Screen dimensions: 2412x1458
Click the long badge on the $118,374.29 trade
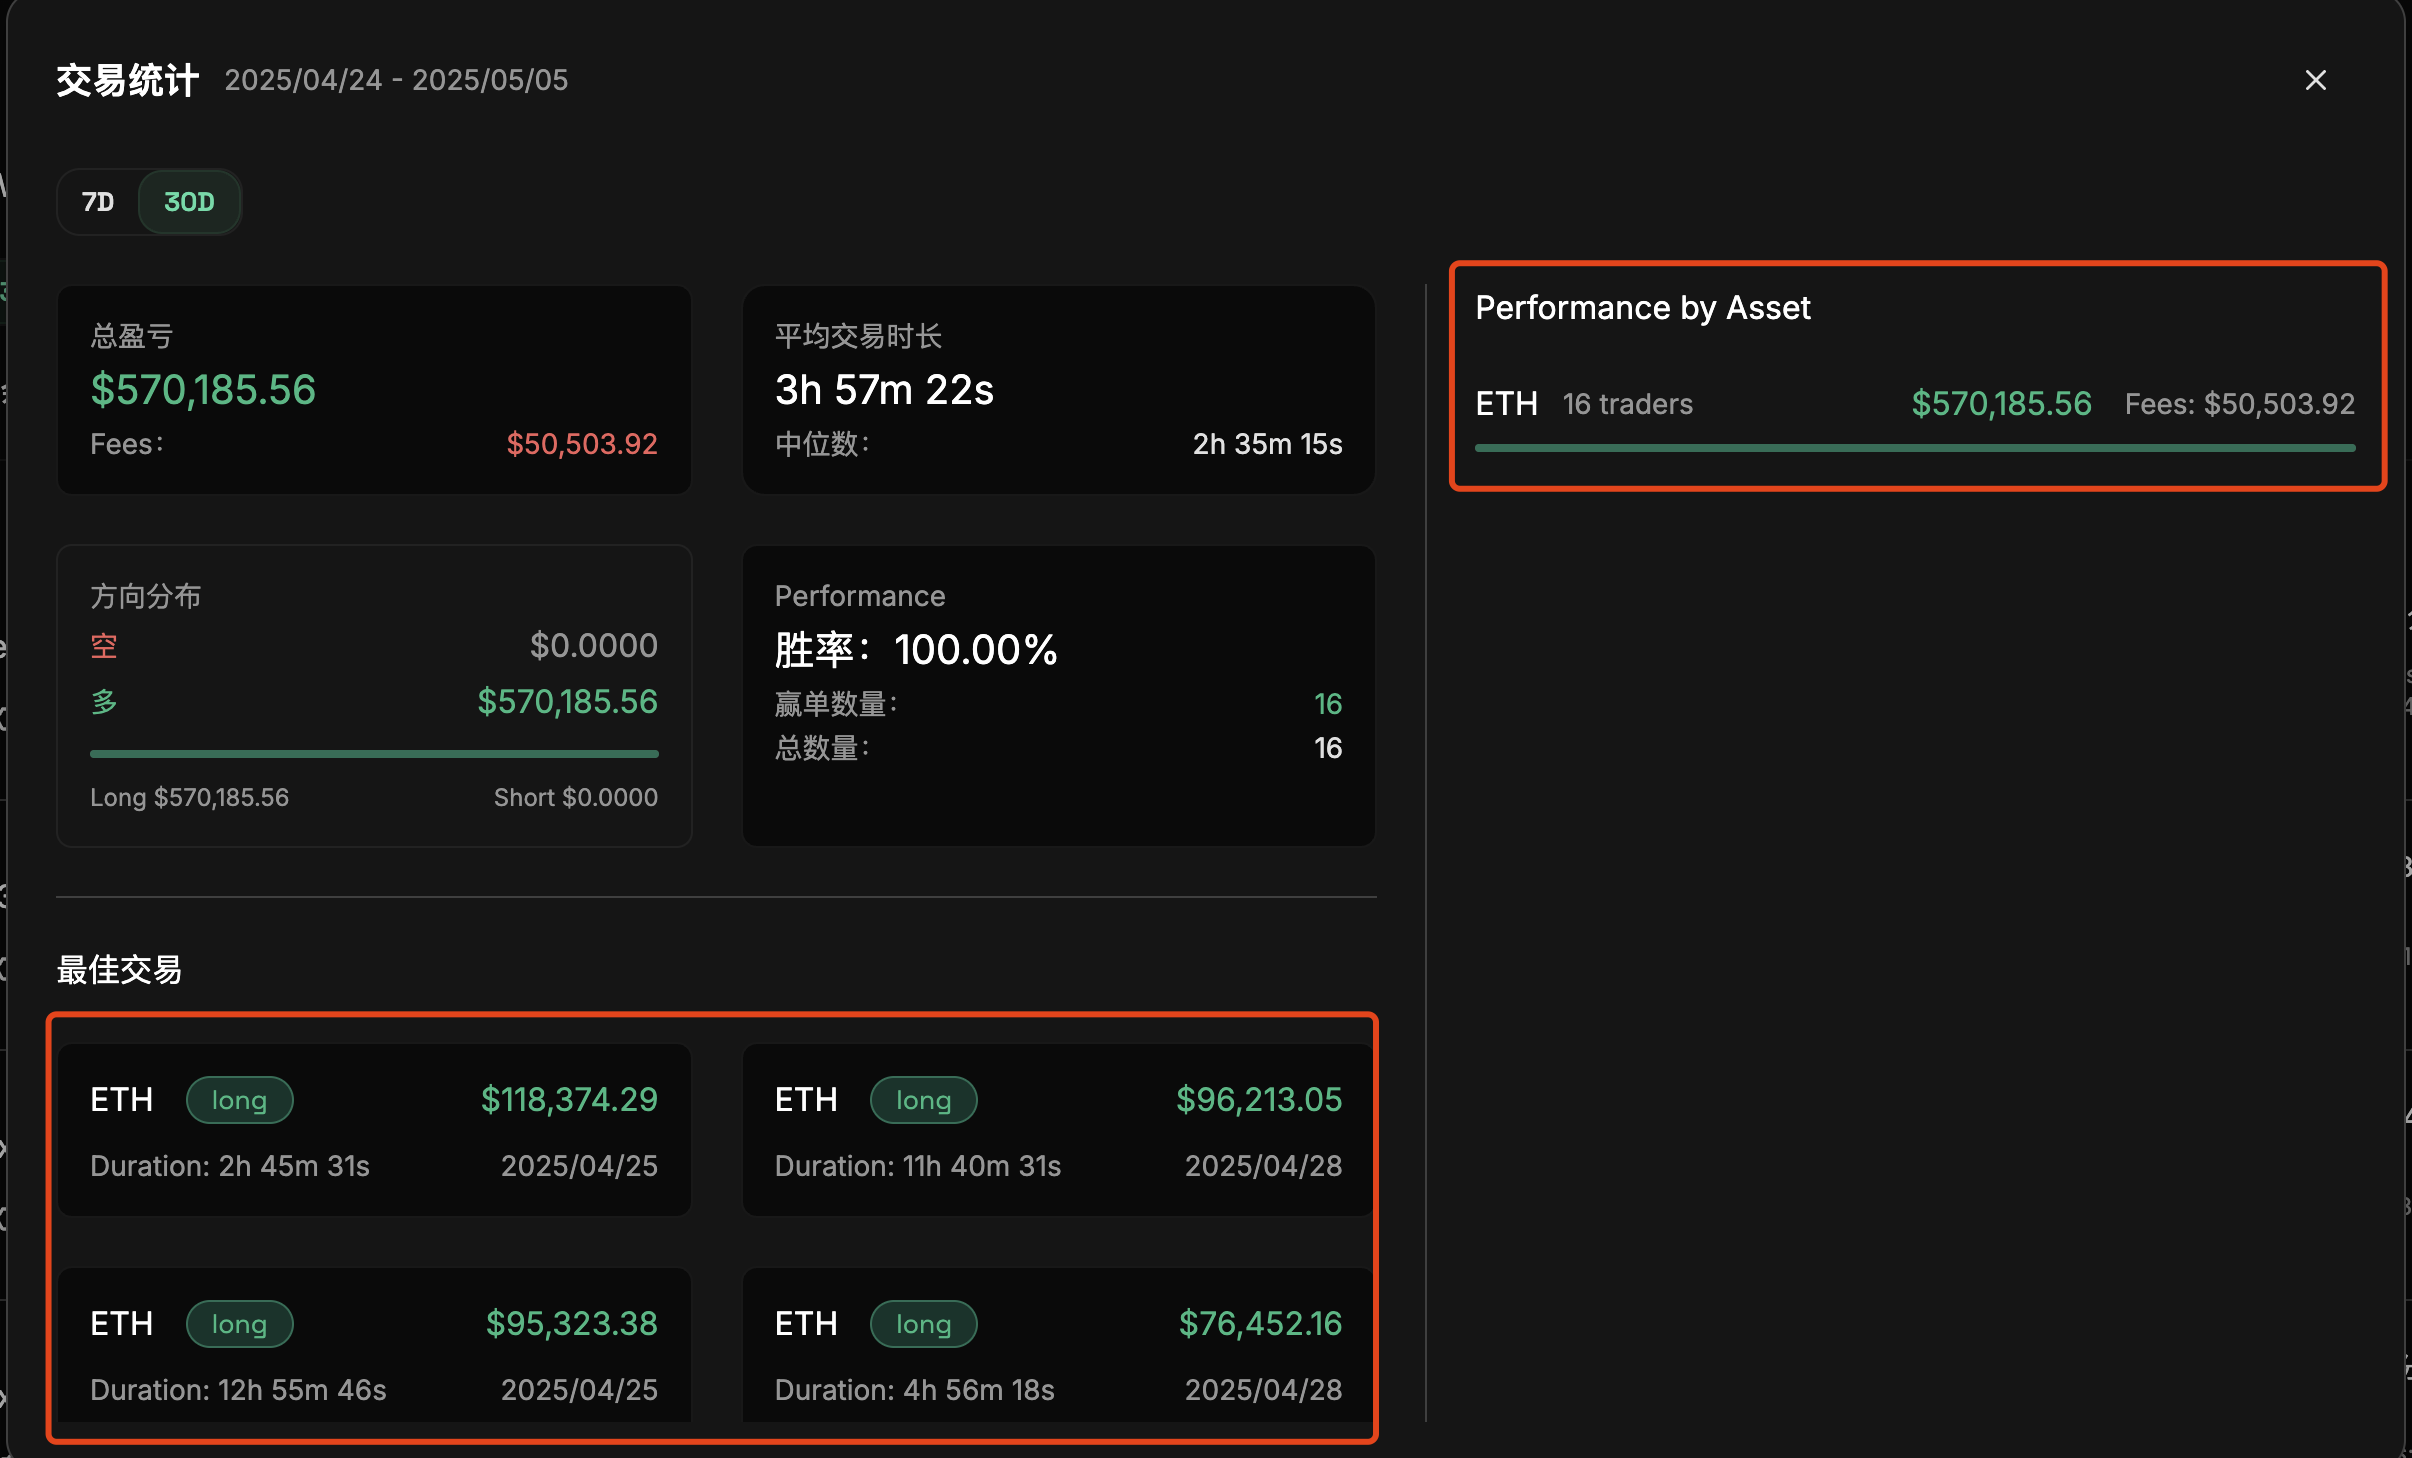[239, 1100]
